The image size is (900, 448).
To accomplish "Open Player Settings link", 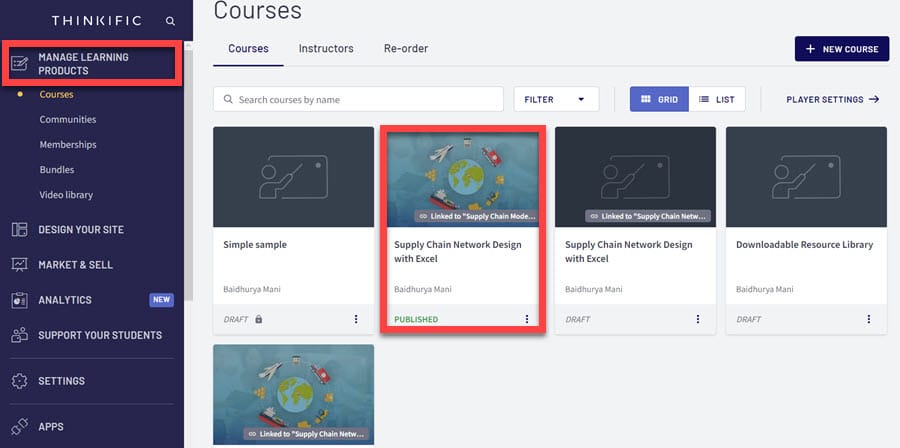I will [x=832, y=100].
